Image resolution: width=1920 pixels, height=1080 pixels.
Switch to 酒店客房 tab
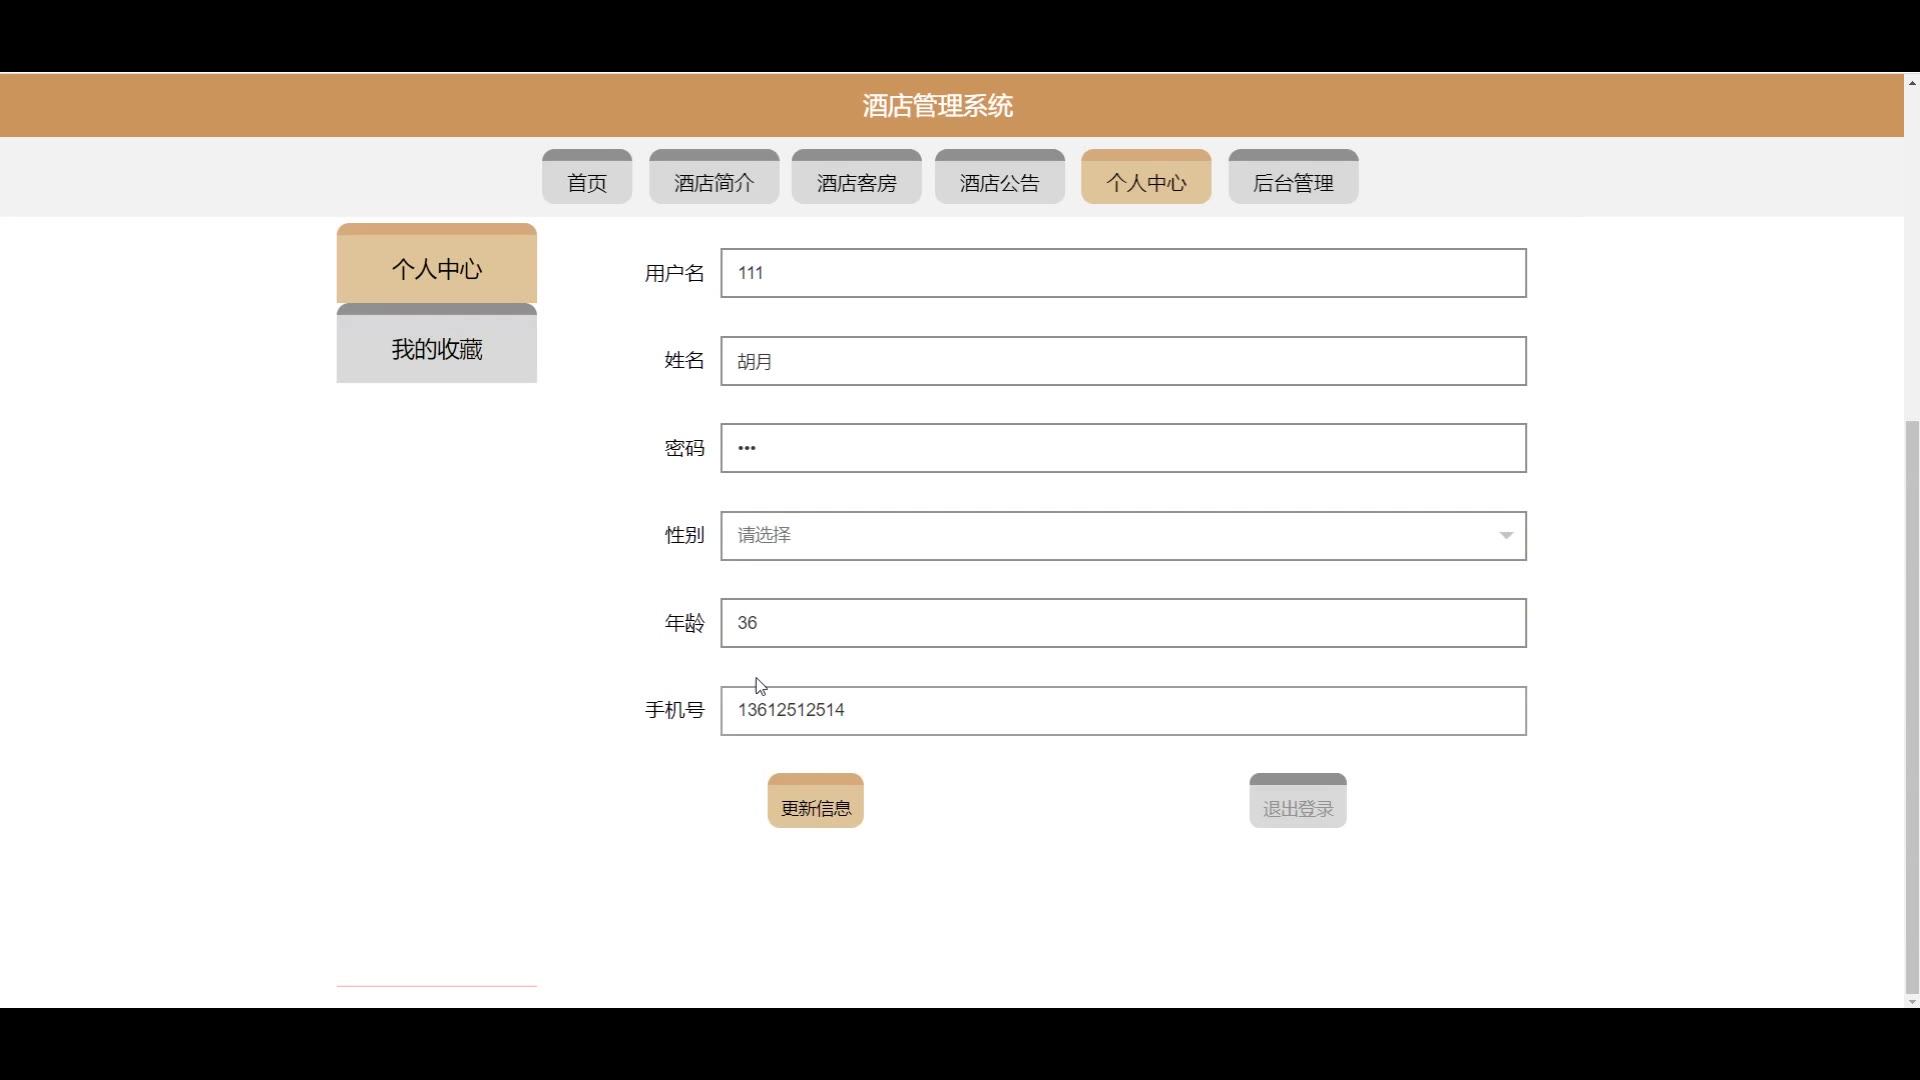click(856, 180)
